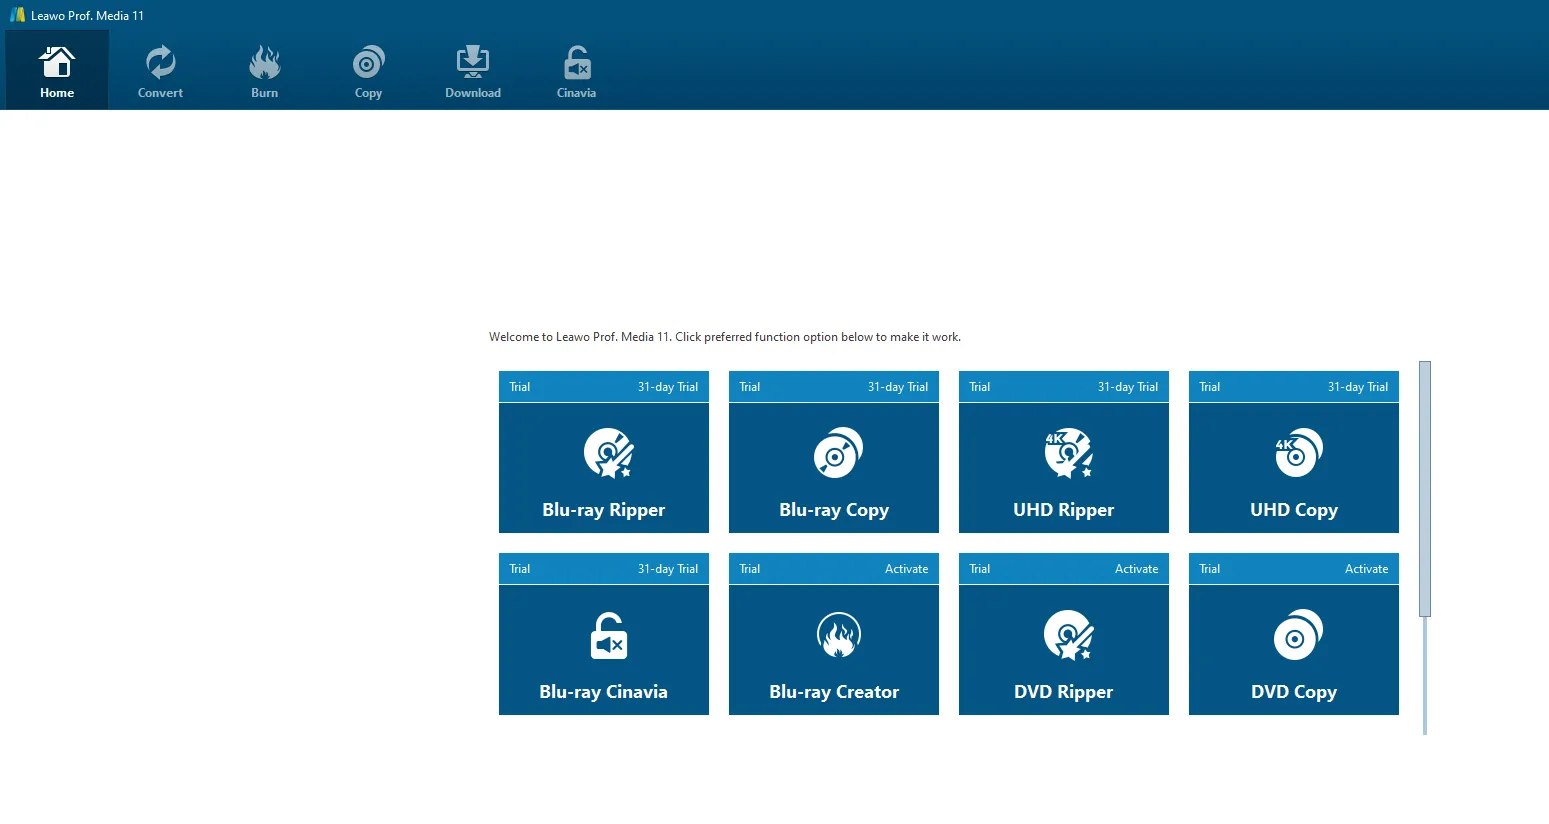
Task: Click the Blu-ray Creator flame icon
Action: [838, 635]
